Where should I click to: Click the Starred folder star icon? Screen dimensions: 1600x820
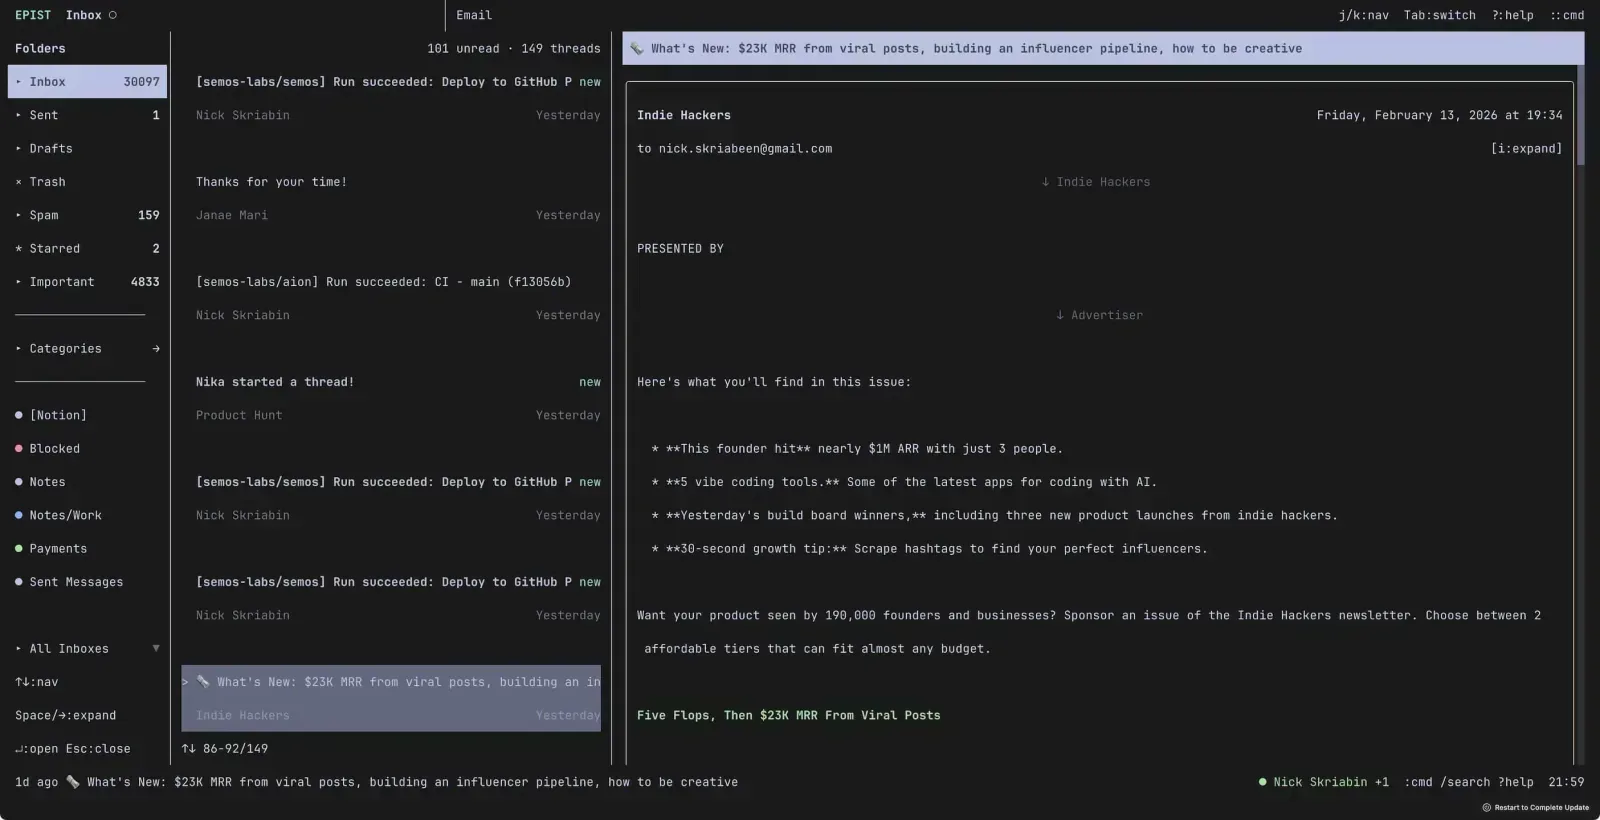[x=18, y=249]
